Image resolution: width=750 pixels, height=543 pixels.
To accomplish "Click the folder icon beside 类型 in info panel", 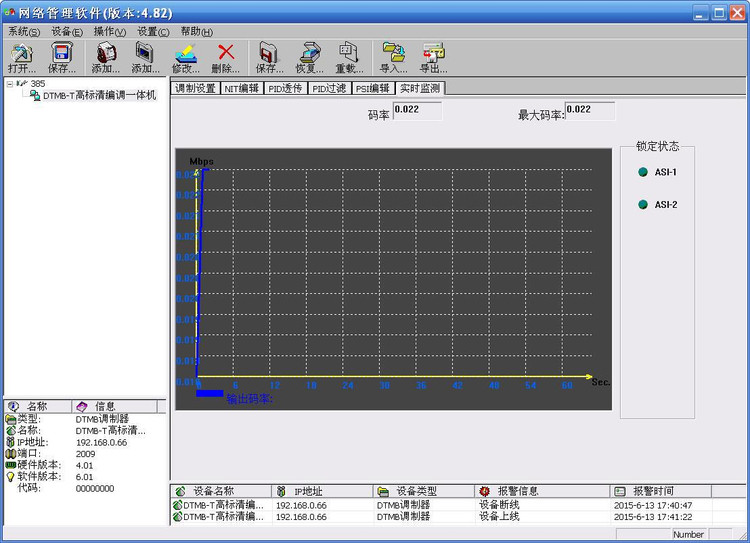I will click(11, 420).
